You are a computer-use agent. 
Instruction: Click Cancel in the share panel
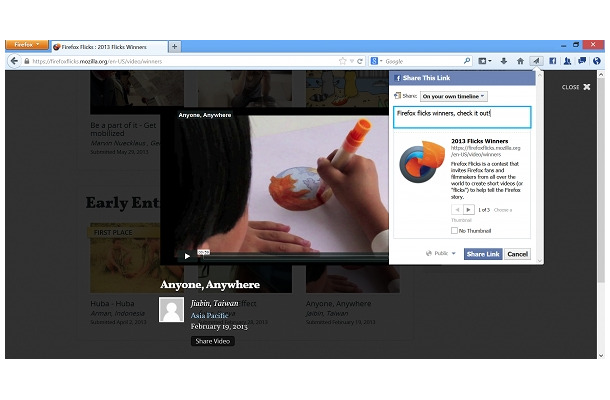[517, 254]
